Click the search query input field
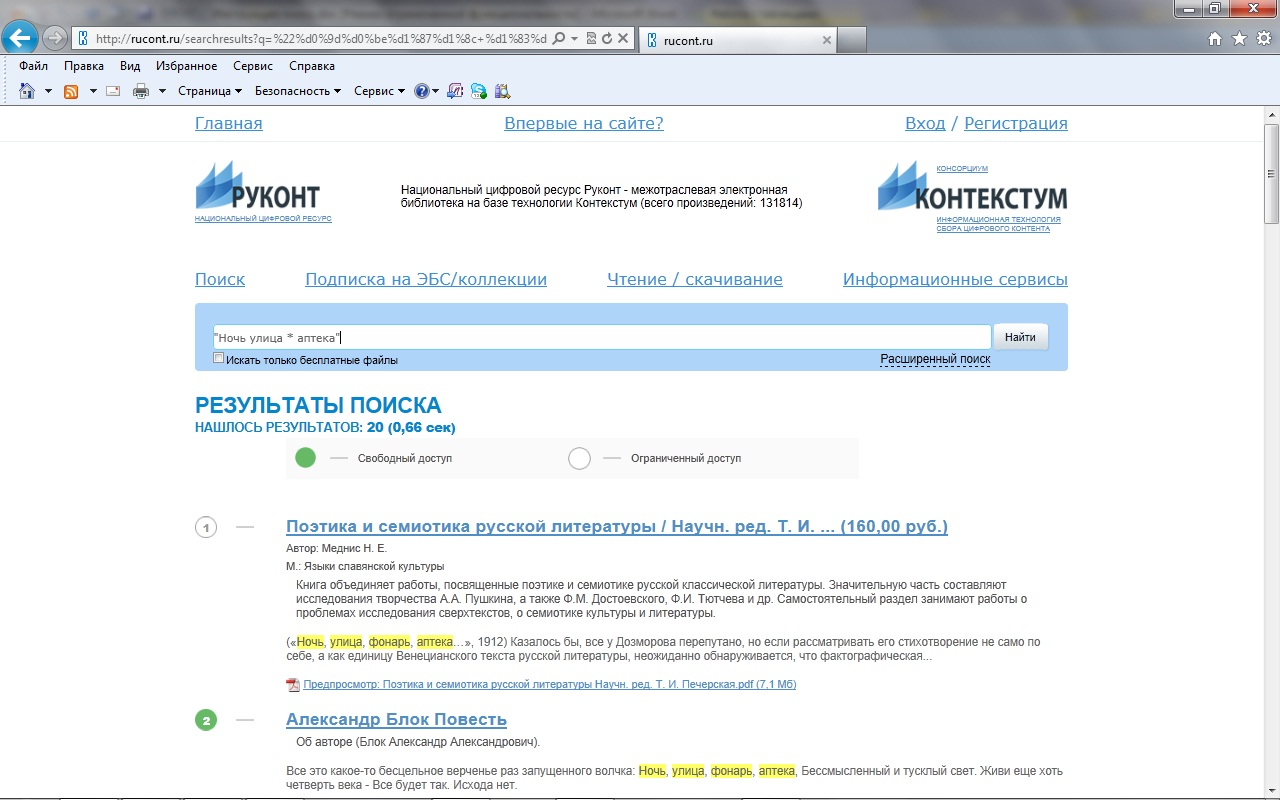The width and height of the screenshot is (1280, 800). tap(601, 337)
